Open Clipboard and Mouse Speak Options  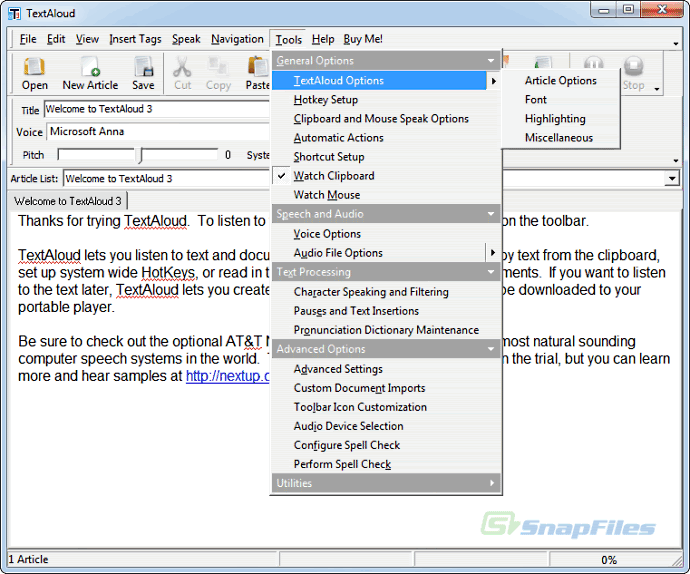tap(386, 118)
